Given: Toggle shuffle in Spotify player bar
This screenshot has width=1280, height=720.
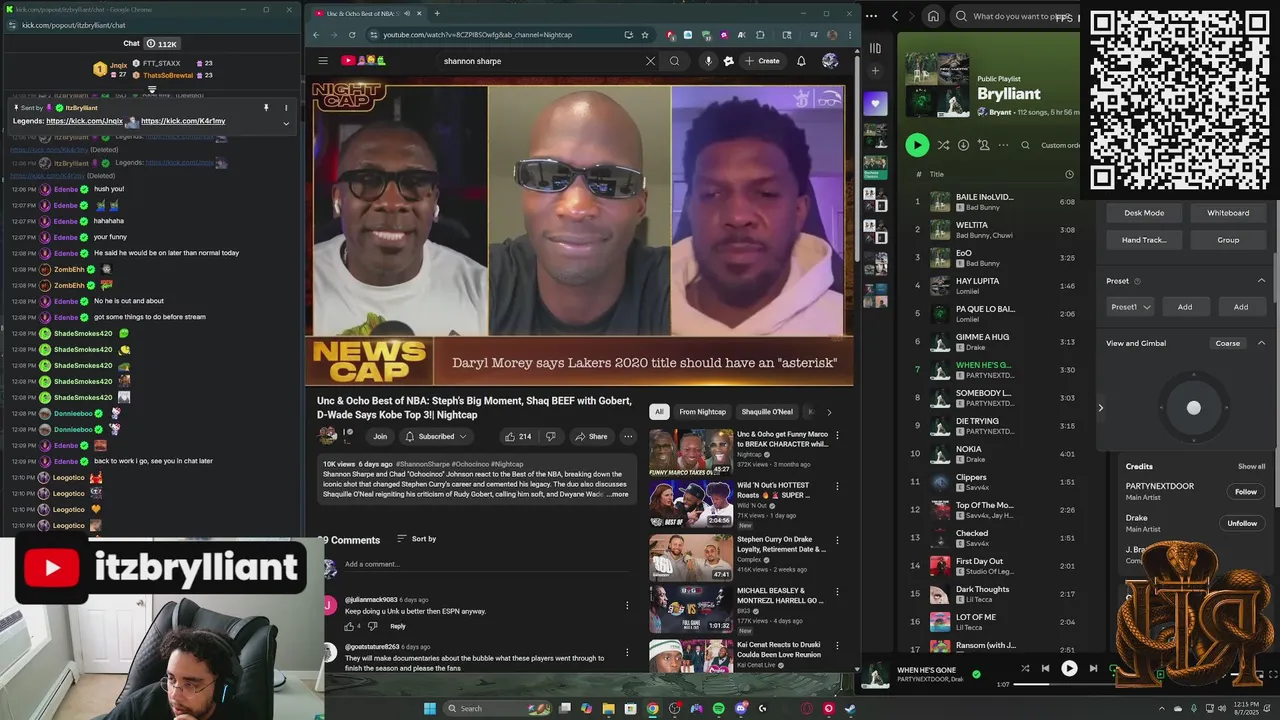Looking at the screenshot, I should tap(1025, 668).
